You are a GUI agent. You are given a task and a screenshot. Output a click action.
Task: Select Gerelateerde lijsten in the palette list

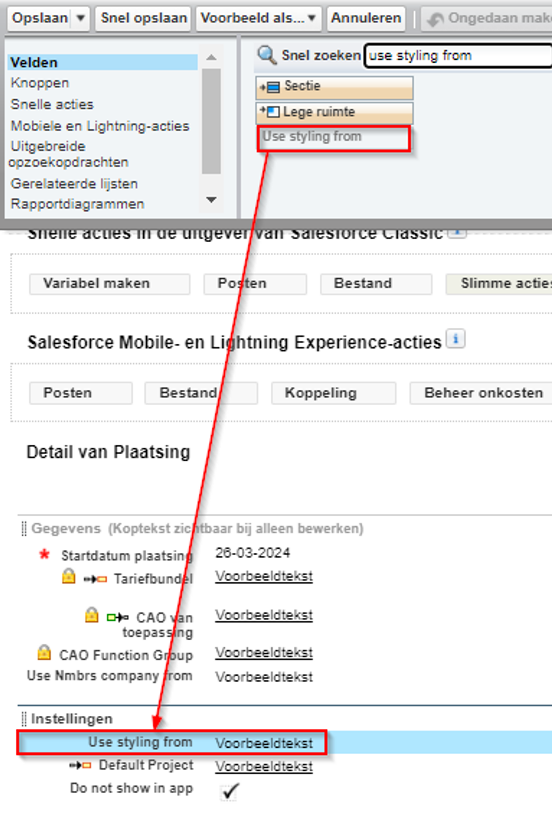point(74,184)
